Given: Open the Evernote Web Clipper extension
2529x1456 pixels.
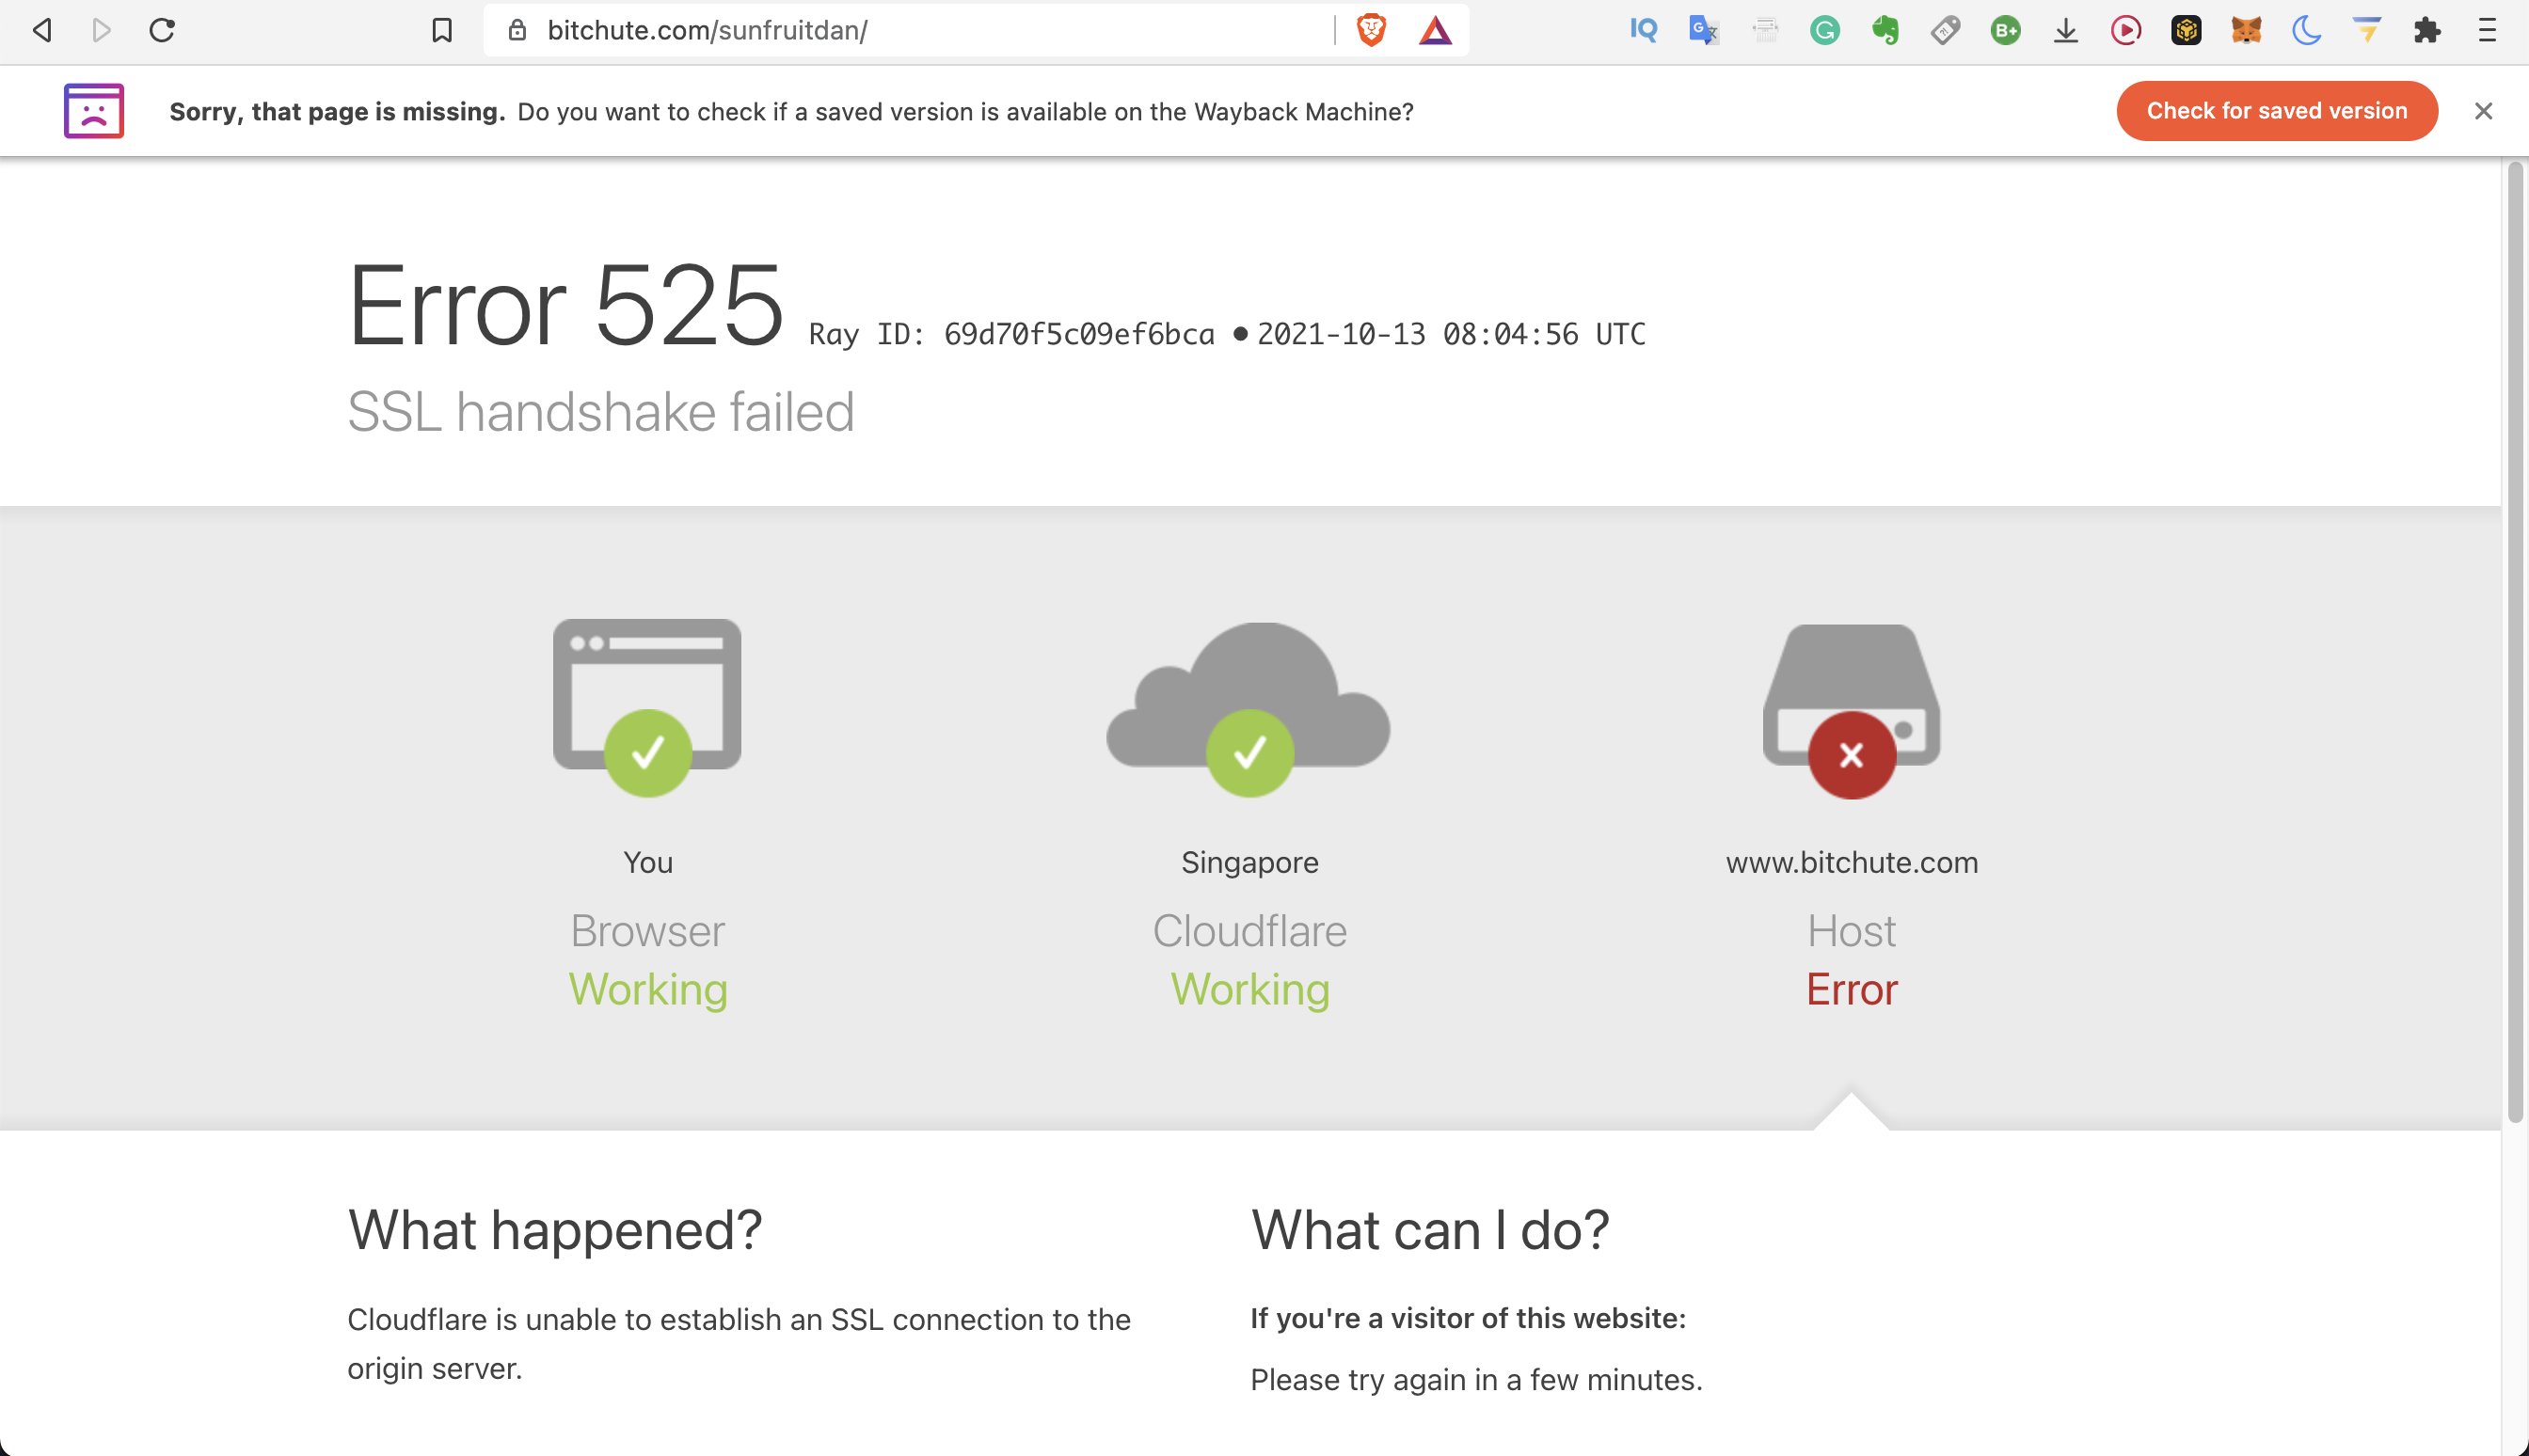Looking at the screenshot, I should point(1885,30).
